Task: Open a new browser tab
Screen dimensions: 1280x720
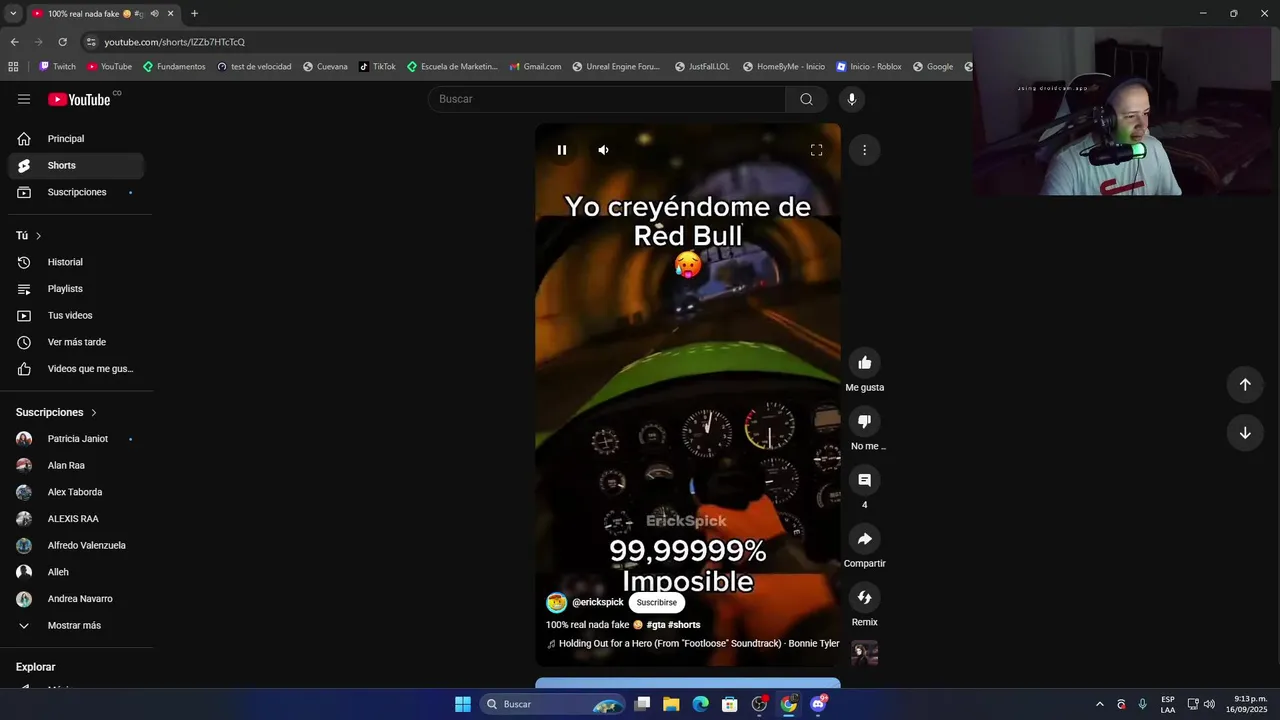Action: (x=194, y=13)
